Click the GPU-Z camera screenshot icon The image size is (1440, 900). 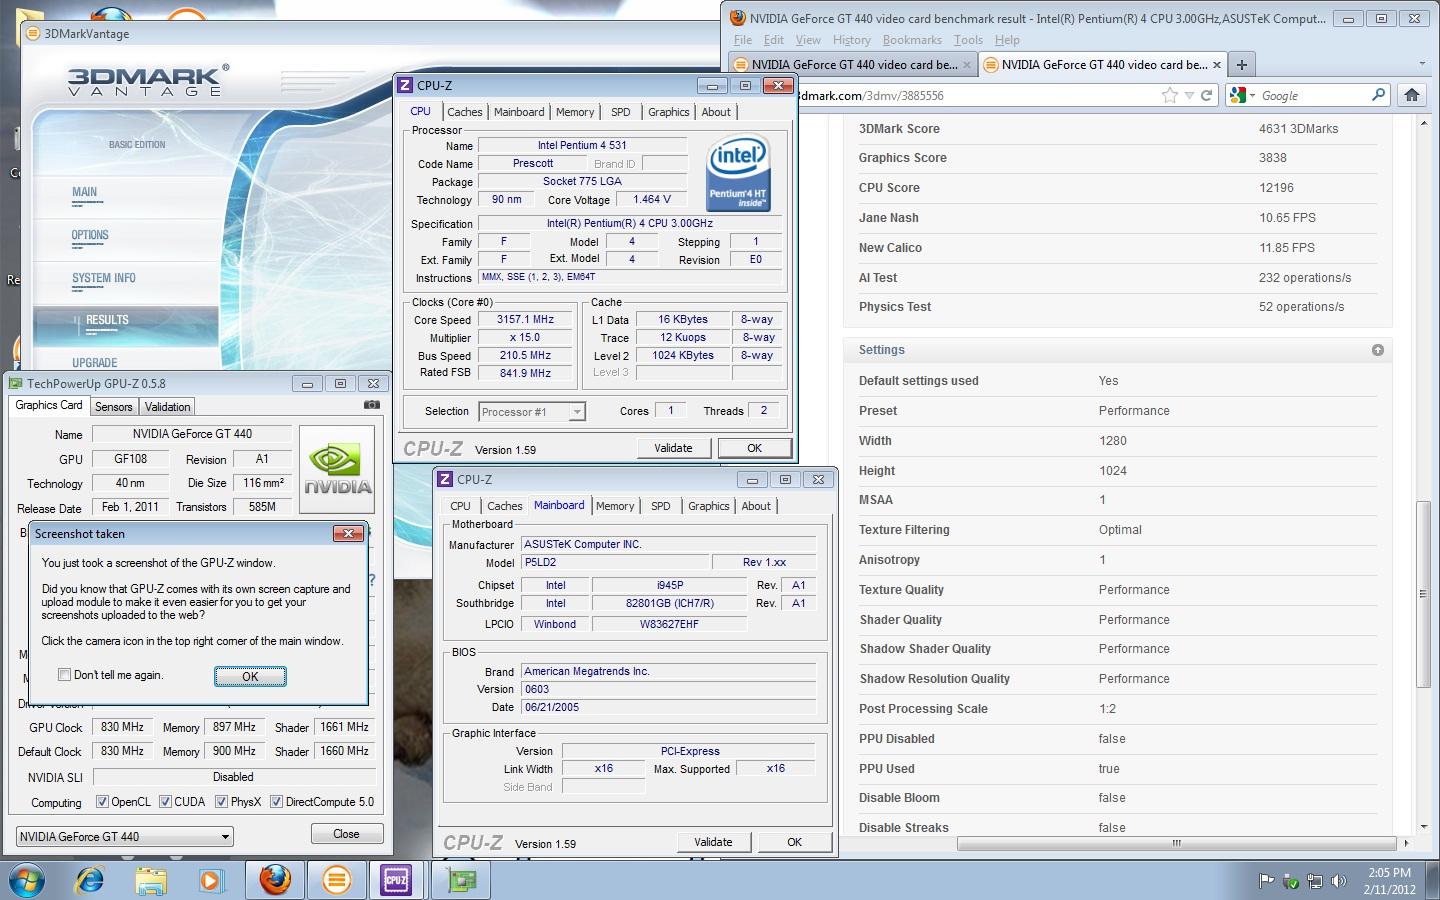[x=372, y=405]
